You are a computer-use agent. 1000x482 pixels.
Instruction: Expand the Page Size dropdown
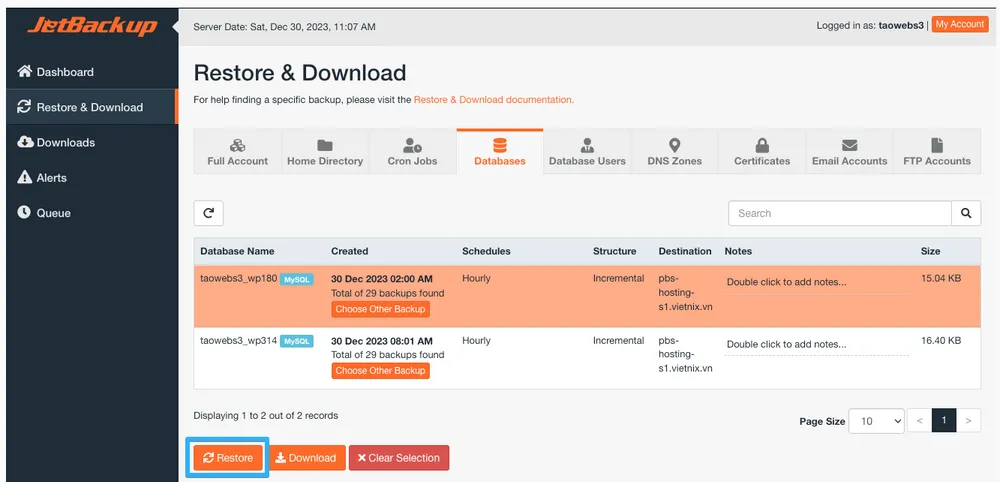(x=876, y=421)
